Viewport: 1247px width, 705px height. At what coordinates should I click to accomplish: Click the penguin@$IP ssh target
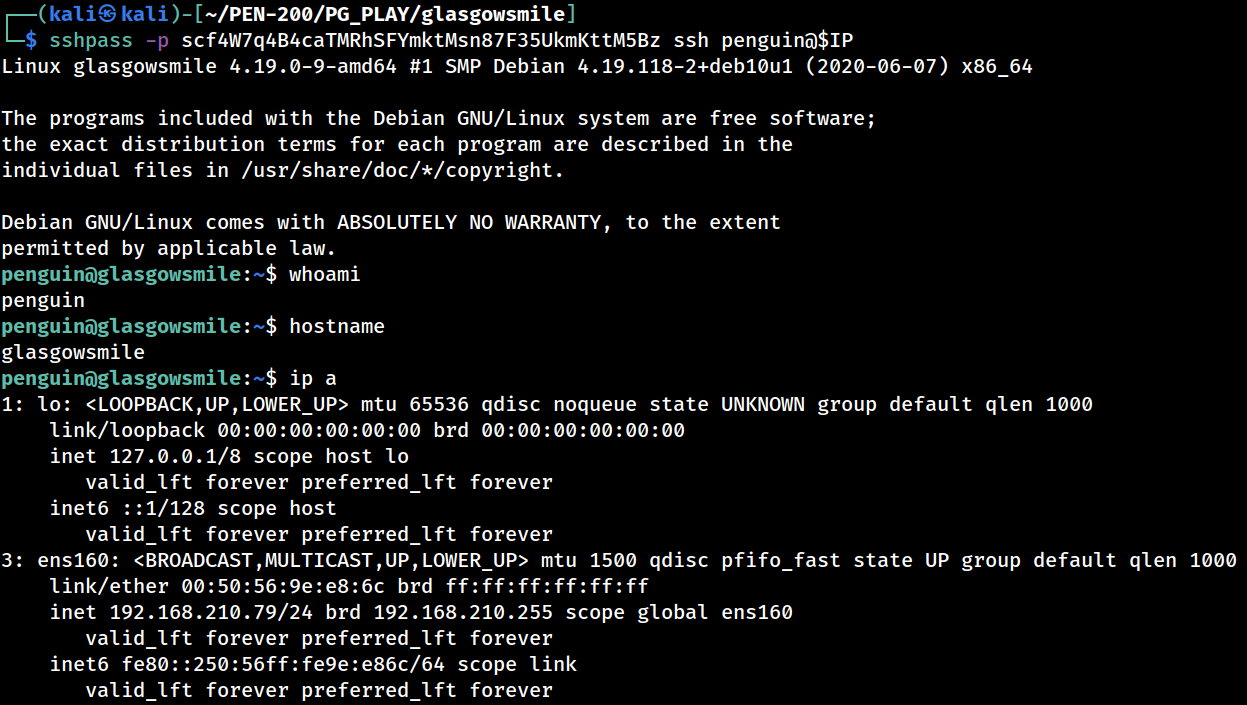(x=788, y=41)
